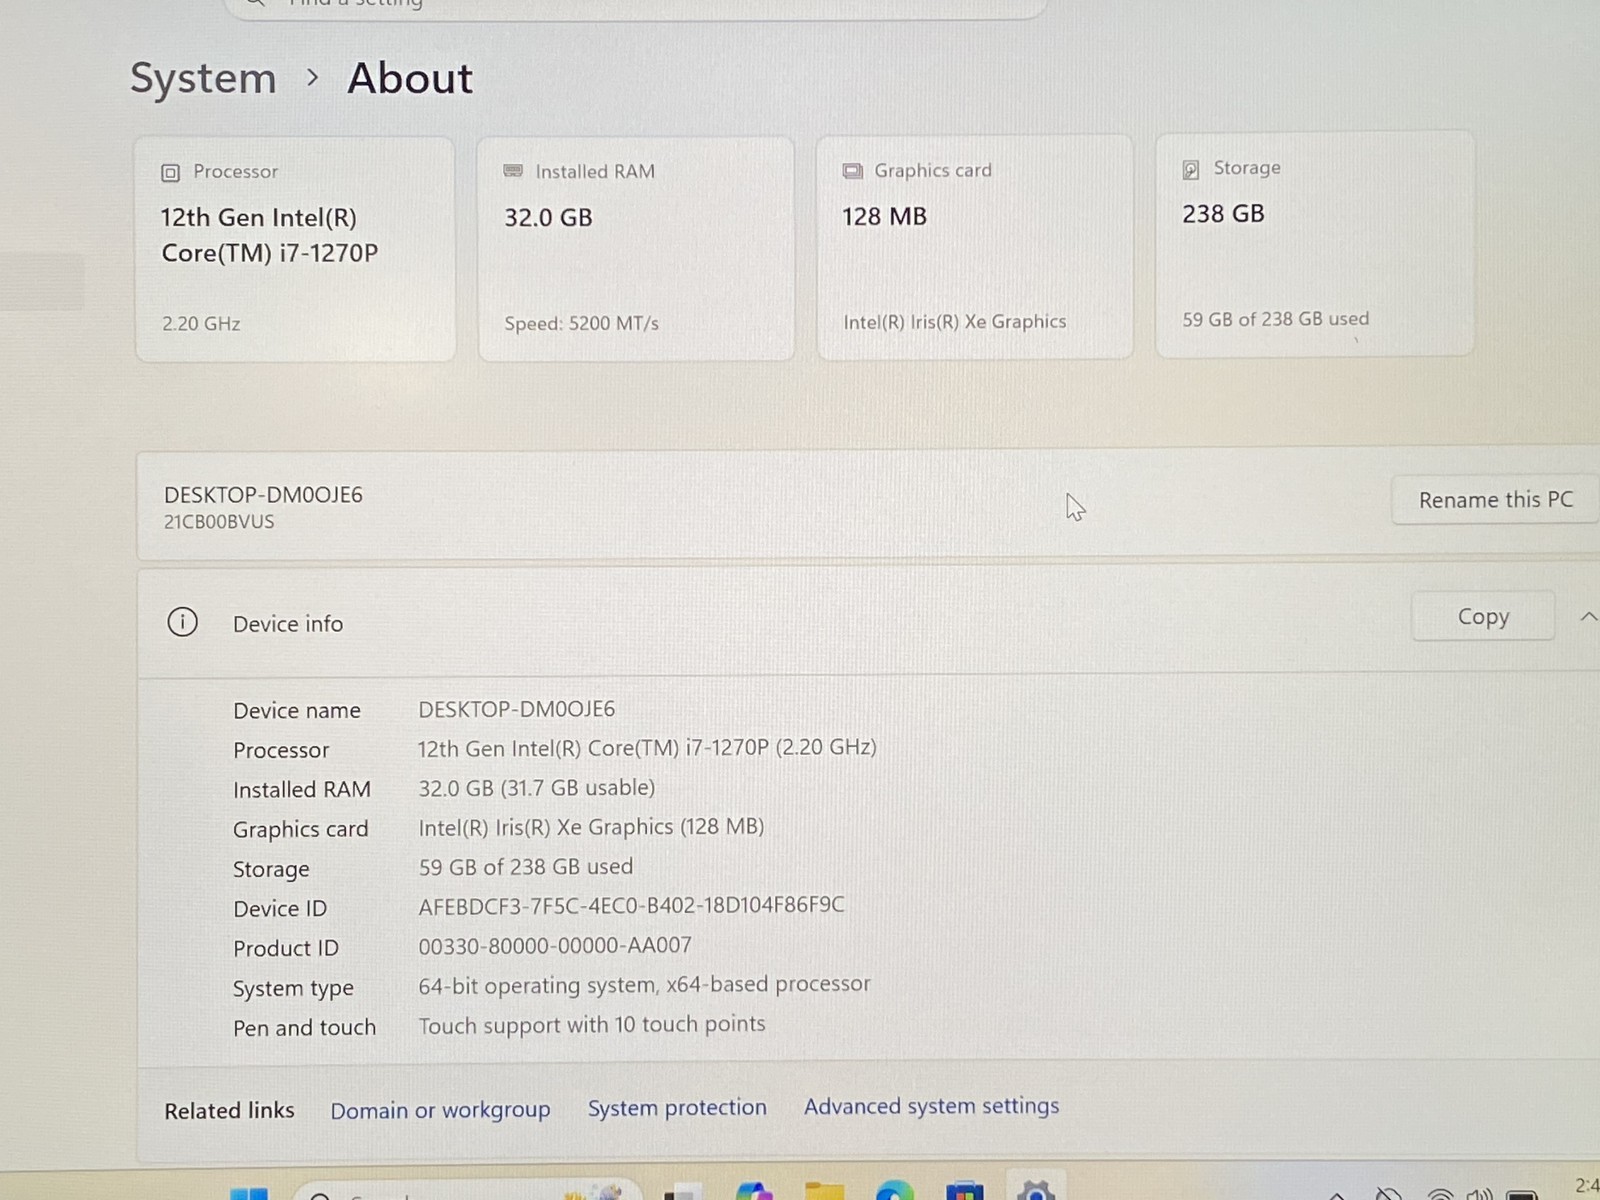1600x1200 pixels.
Task: Click the Processor chip icon on the first card
Action: pyautogui.click(x=170, y=173)
